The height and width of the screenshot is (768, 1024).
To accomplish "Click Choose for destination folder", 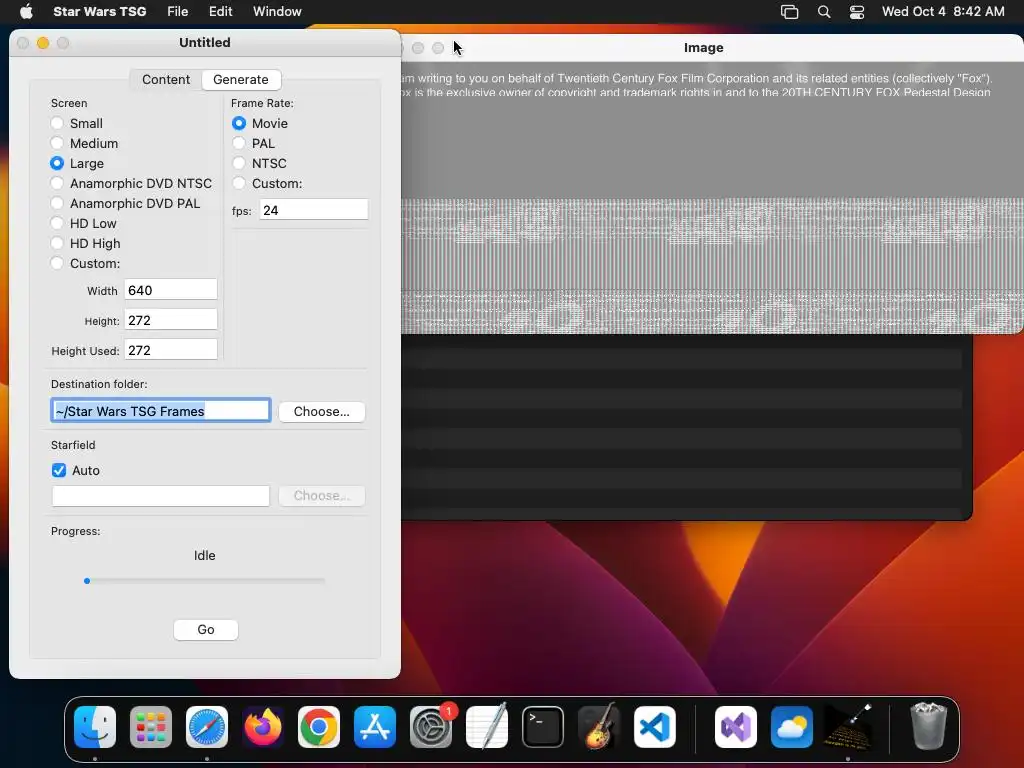I will click(x=321, y=411).
